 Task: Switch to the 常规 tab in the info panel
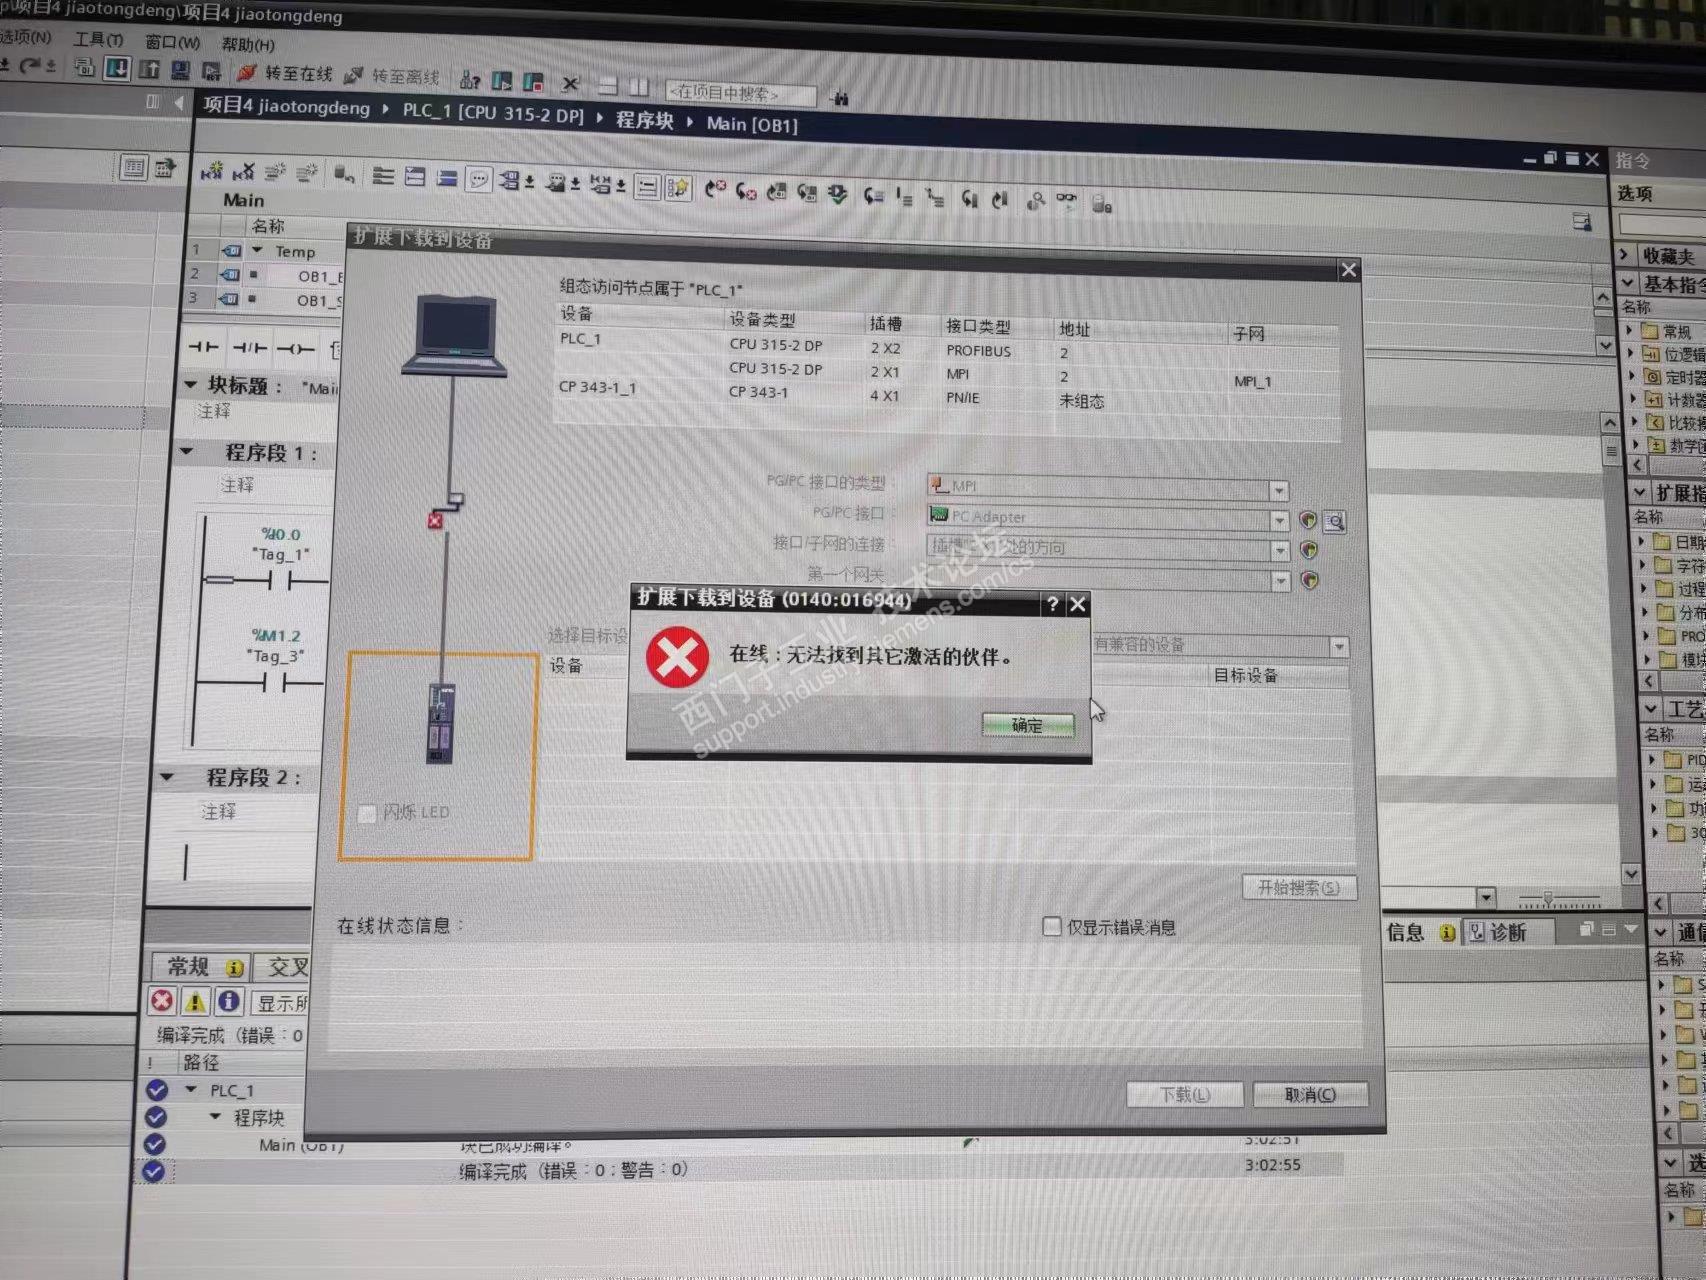click(x=200, y=967)
